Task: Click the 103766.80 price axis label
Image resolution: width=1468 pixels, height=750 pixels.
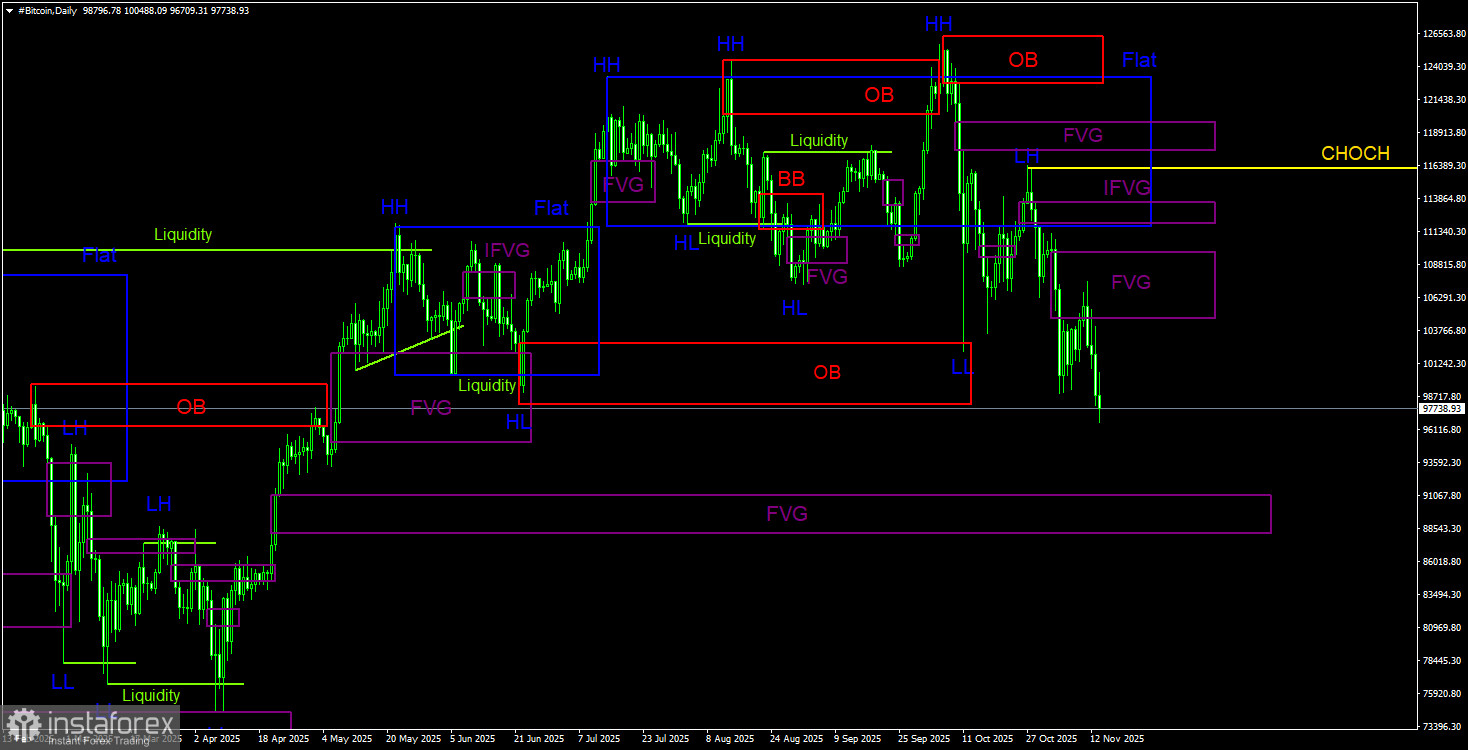Action: pyautogui.click(x=1442, y=331)
